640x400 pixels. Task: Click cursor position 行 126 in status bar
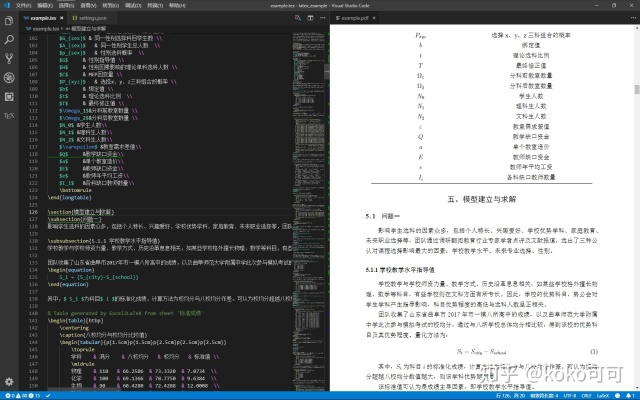pyautogui.click(x=510, y=396)
